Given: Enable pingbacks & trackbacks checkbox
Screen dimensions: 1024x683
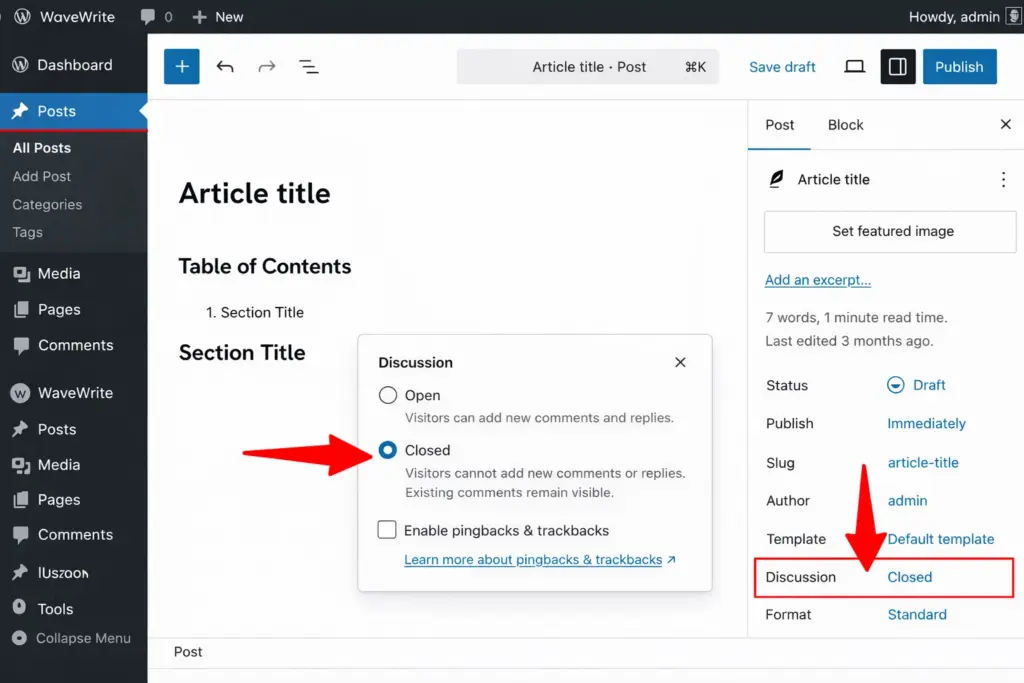Looking at the screenshot, I should pos(387,530).
